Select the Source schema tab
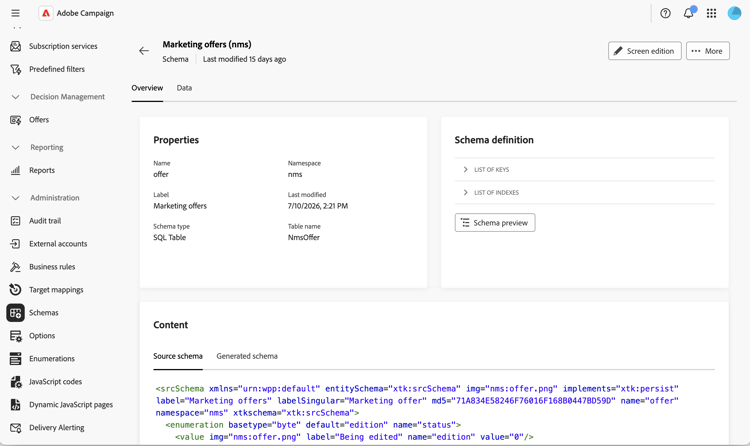Image resolution: width=750 pixels, height=446 pixels. [x=178, y=357]
